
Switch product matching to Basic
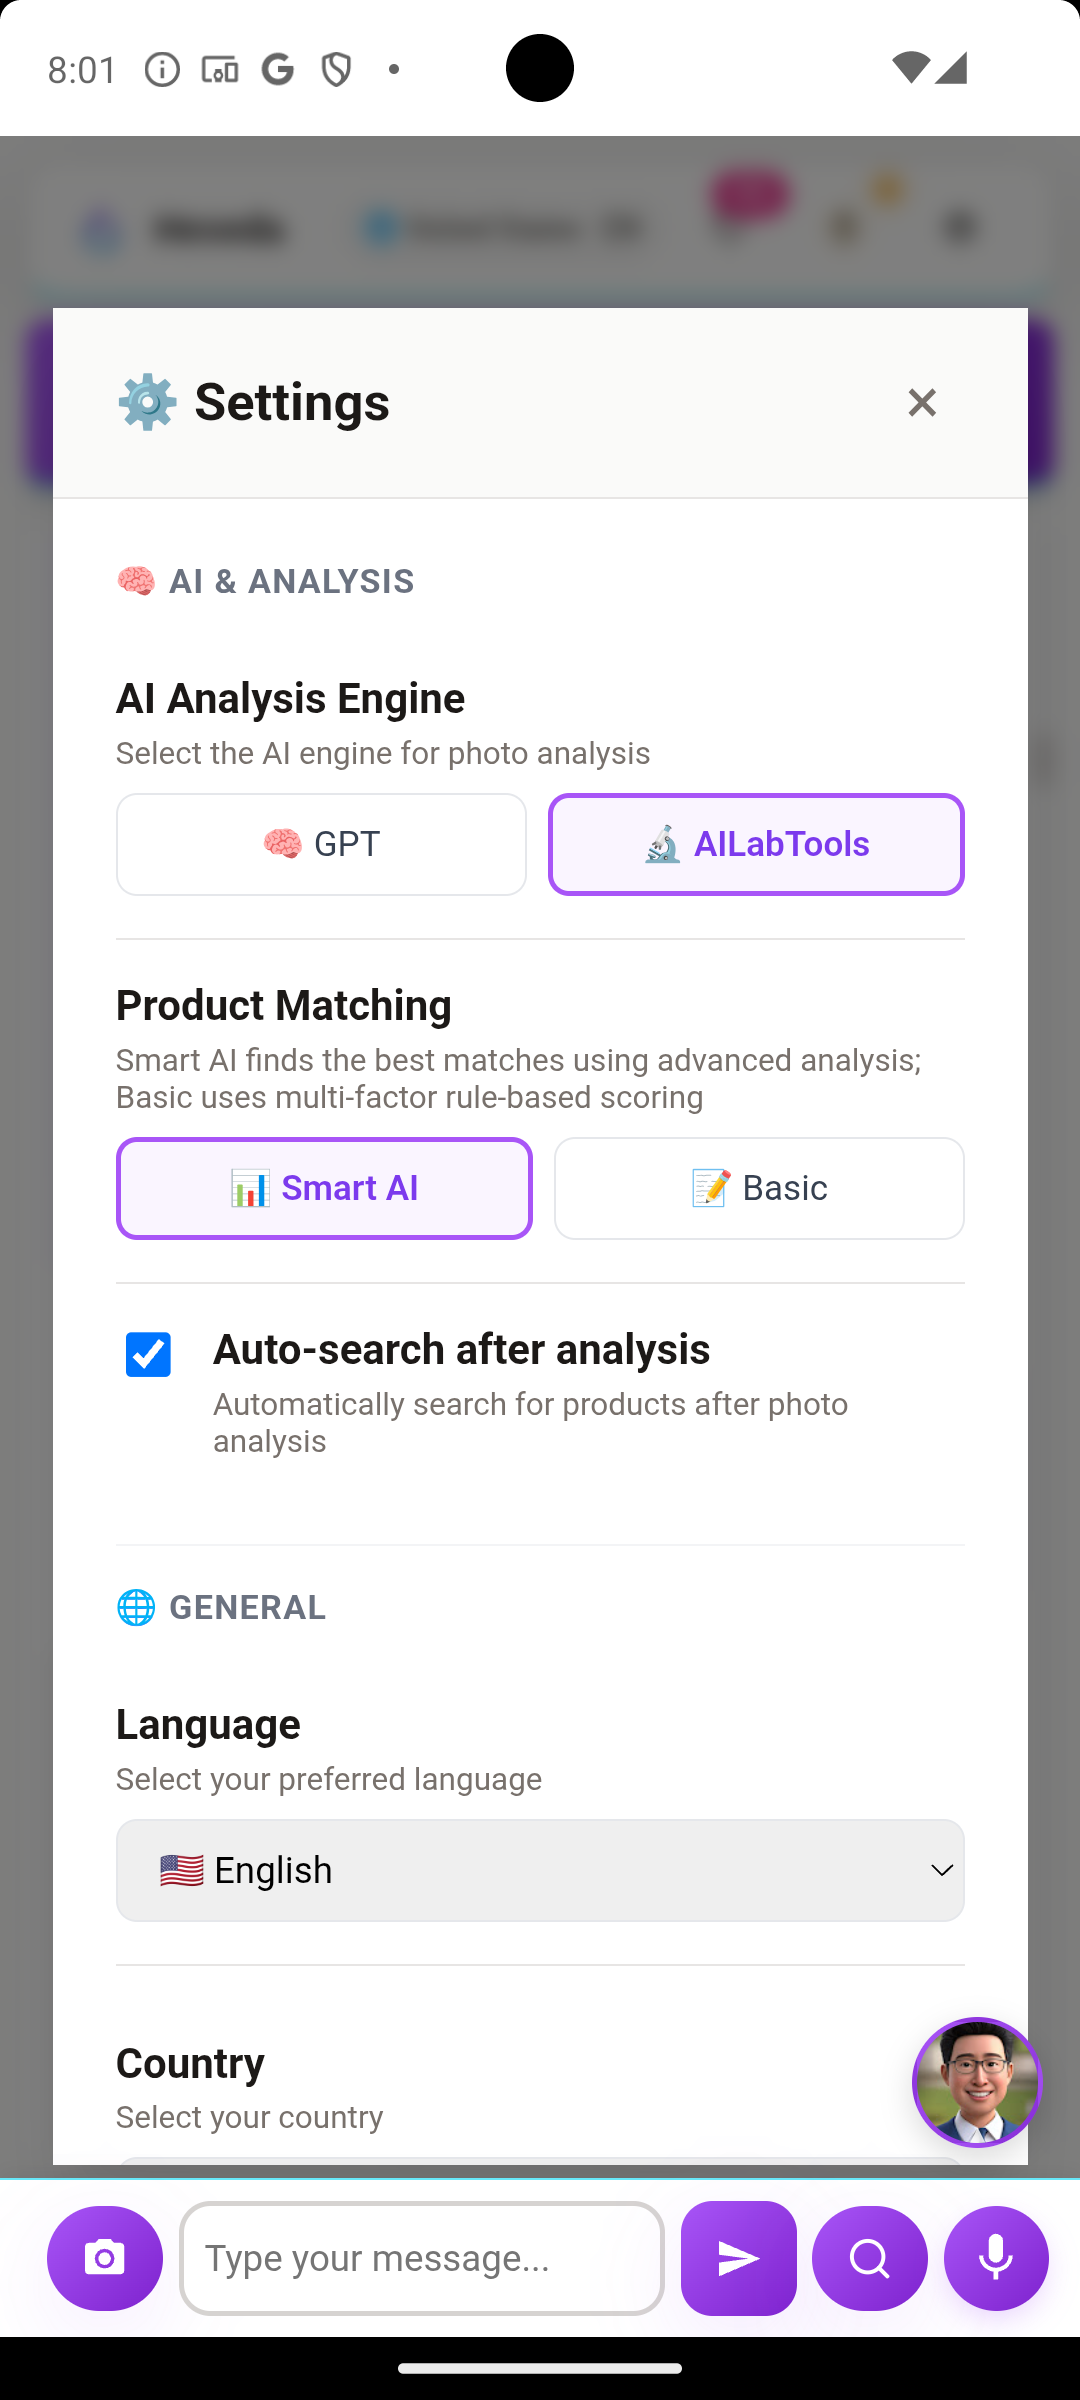(x=759, y=1188)
